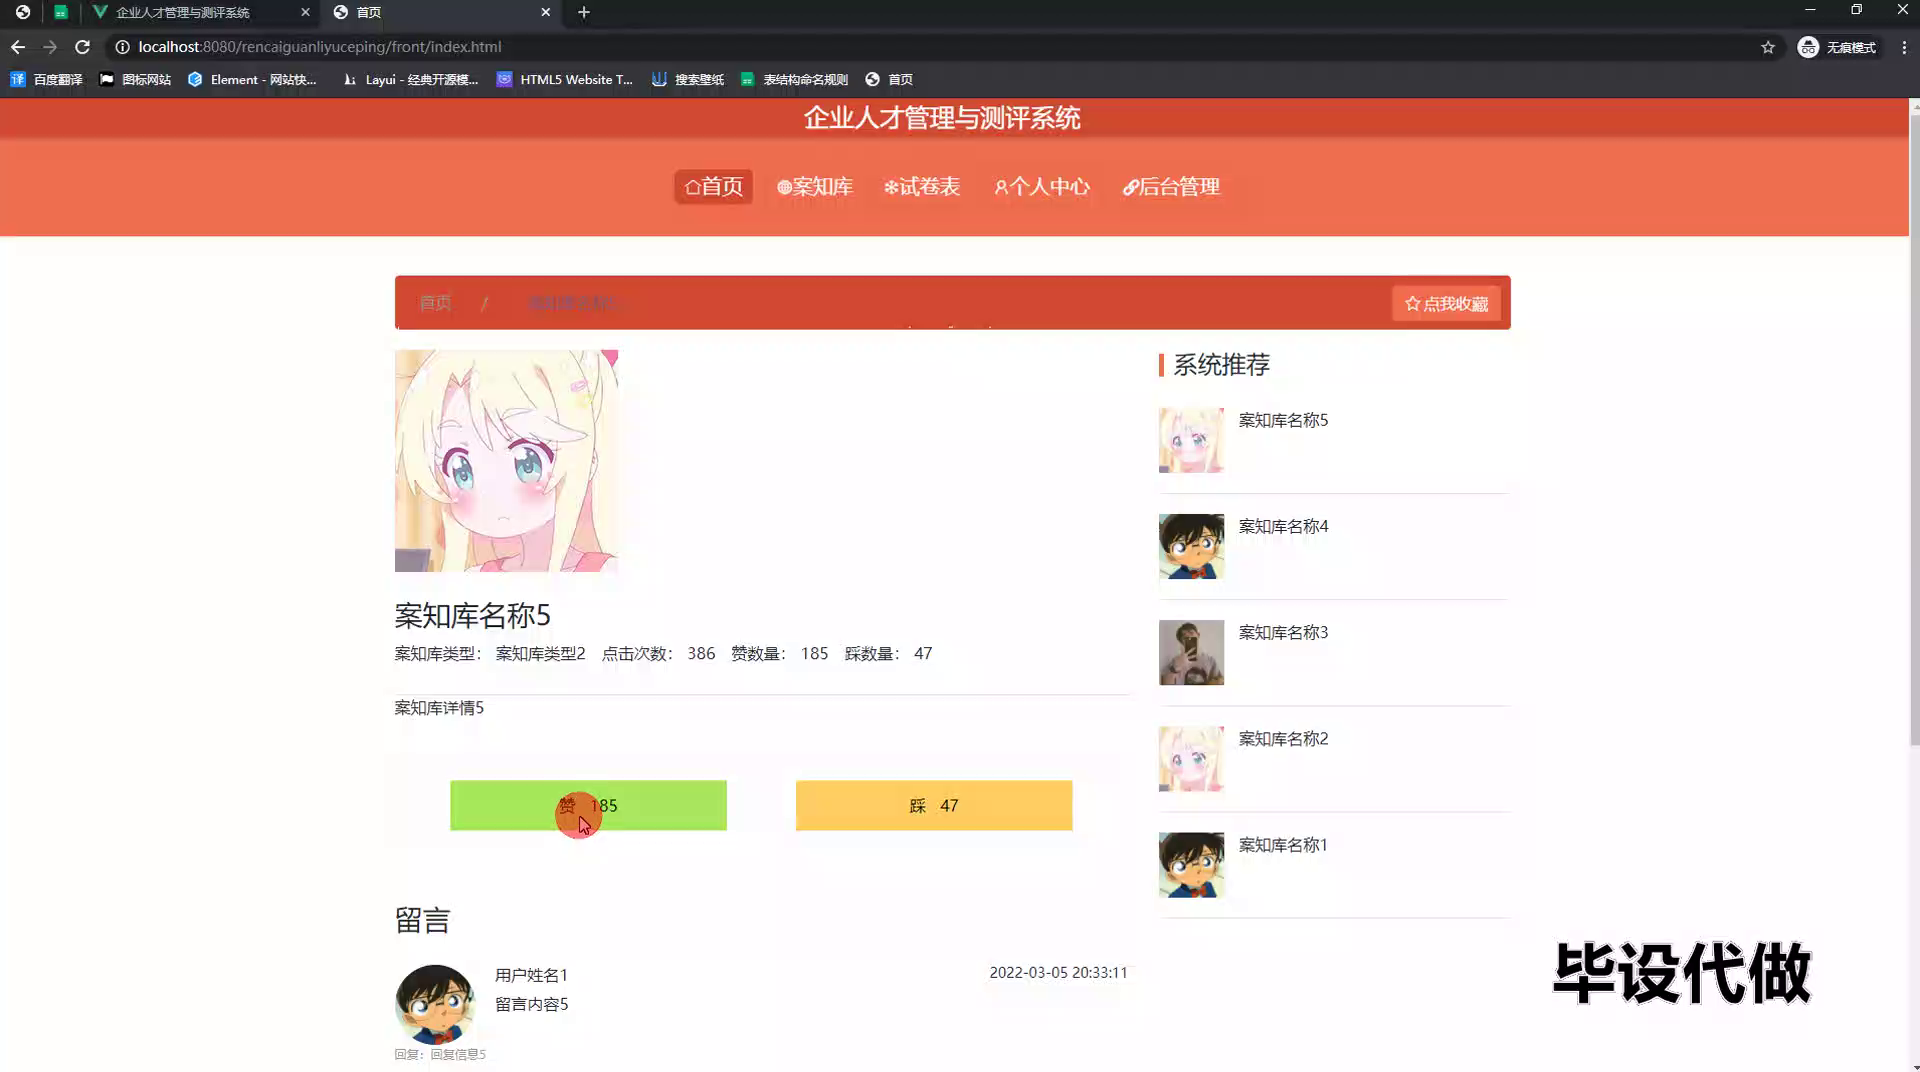Screen dimensions: 1920x1072
Task: Click the browser forward arrow
Action: [x=50, y=47]
